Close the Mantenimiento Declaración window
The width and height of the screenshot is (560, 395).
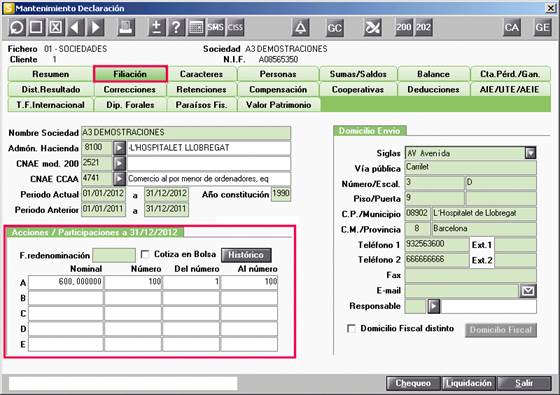point(551,8)
